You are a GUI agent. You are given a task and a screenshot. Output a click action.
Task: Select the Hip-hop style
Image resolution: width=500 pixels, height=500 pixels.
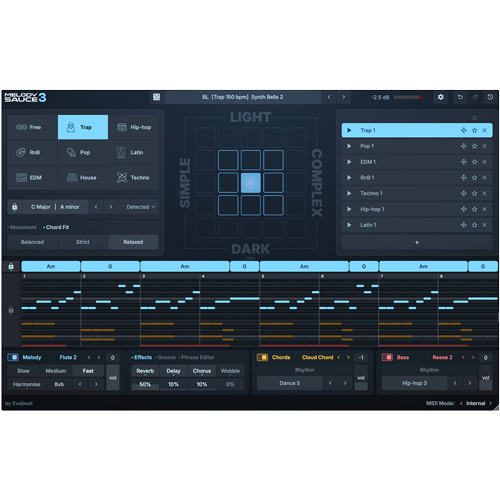(x=133, y=127)
